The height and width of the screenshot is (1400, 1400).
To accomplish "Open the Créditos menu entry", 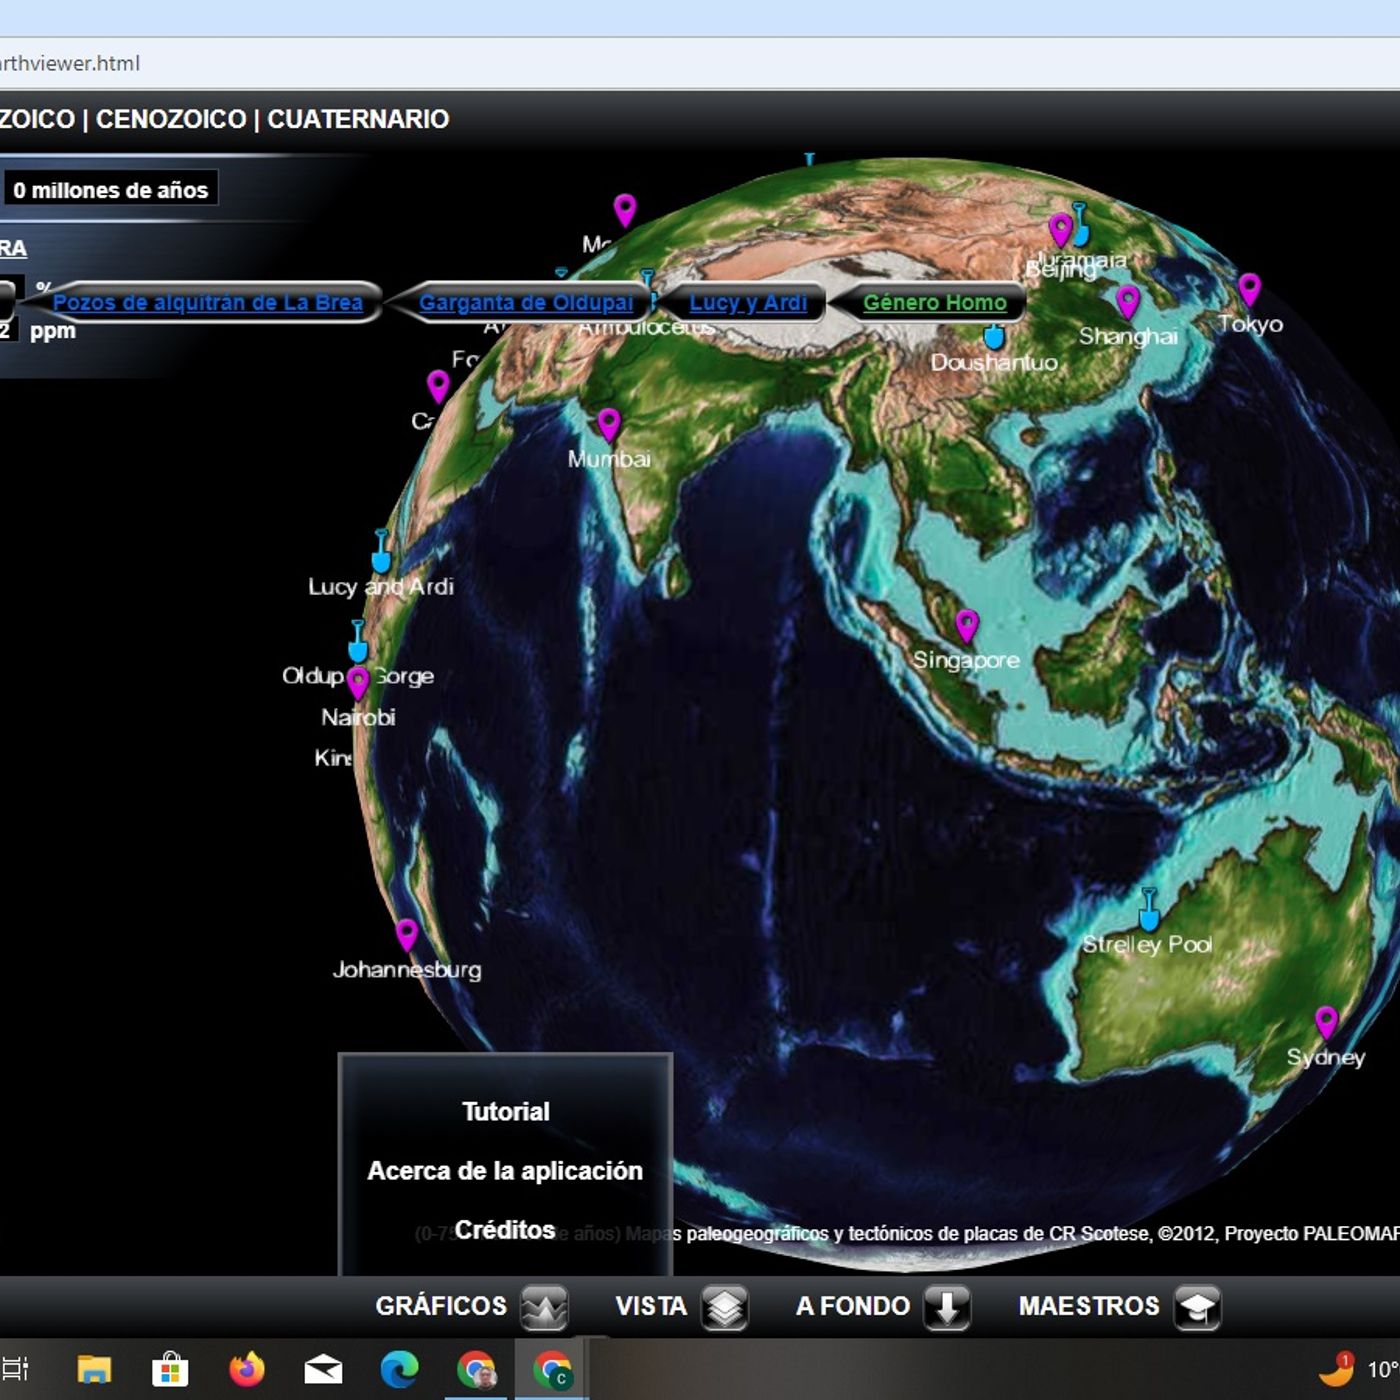I will pos(505,1230).
